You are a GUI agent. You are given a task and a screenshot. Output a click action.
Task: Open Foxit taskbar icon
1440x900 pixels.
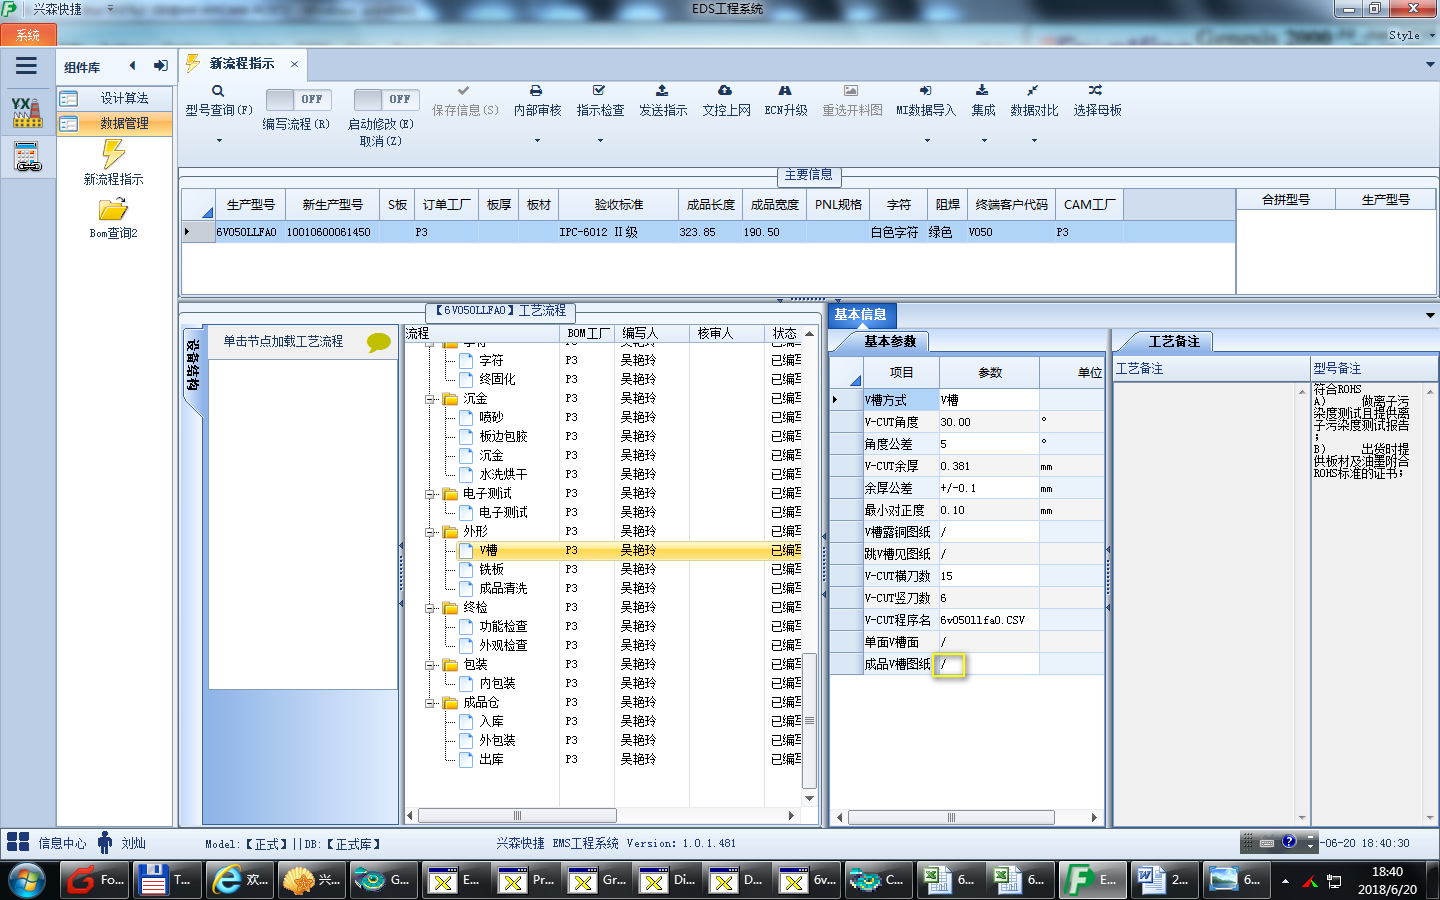93,880
